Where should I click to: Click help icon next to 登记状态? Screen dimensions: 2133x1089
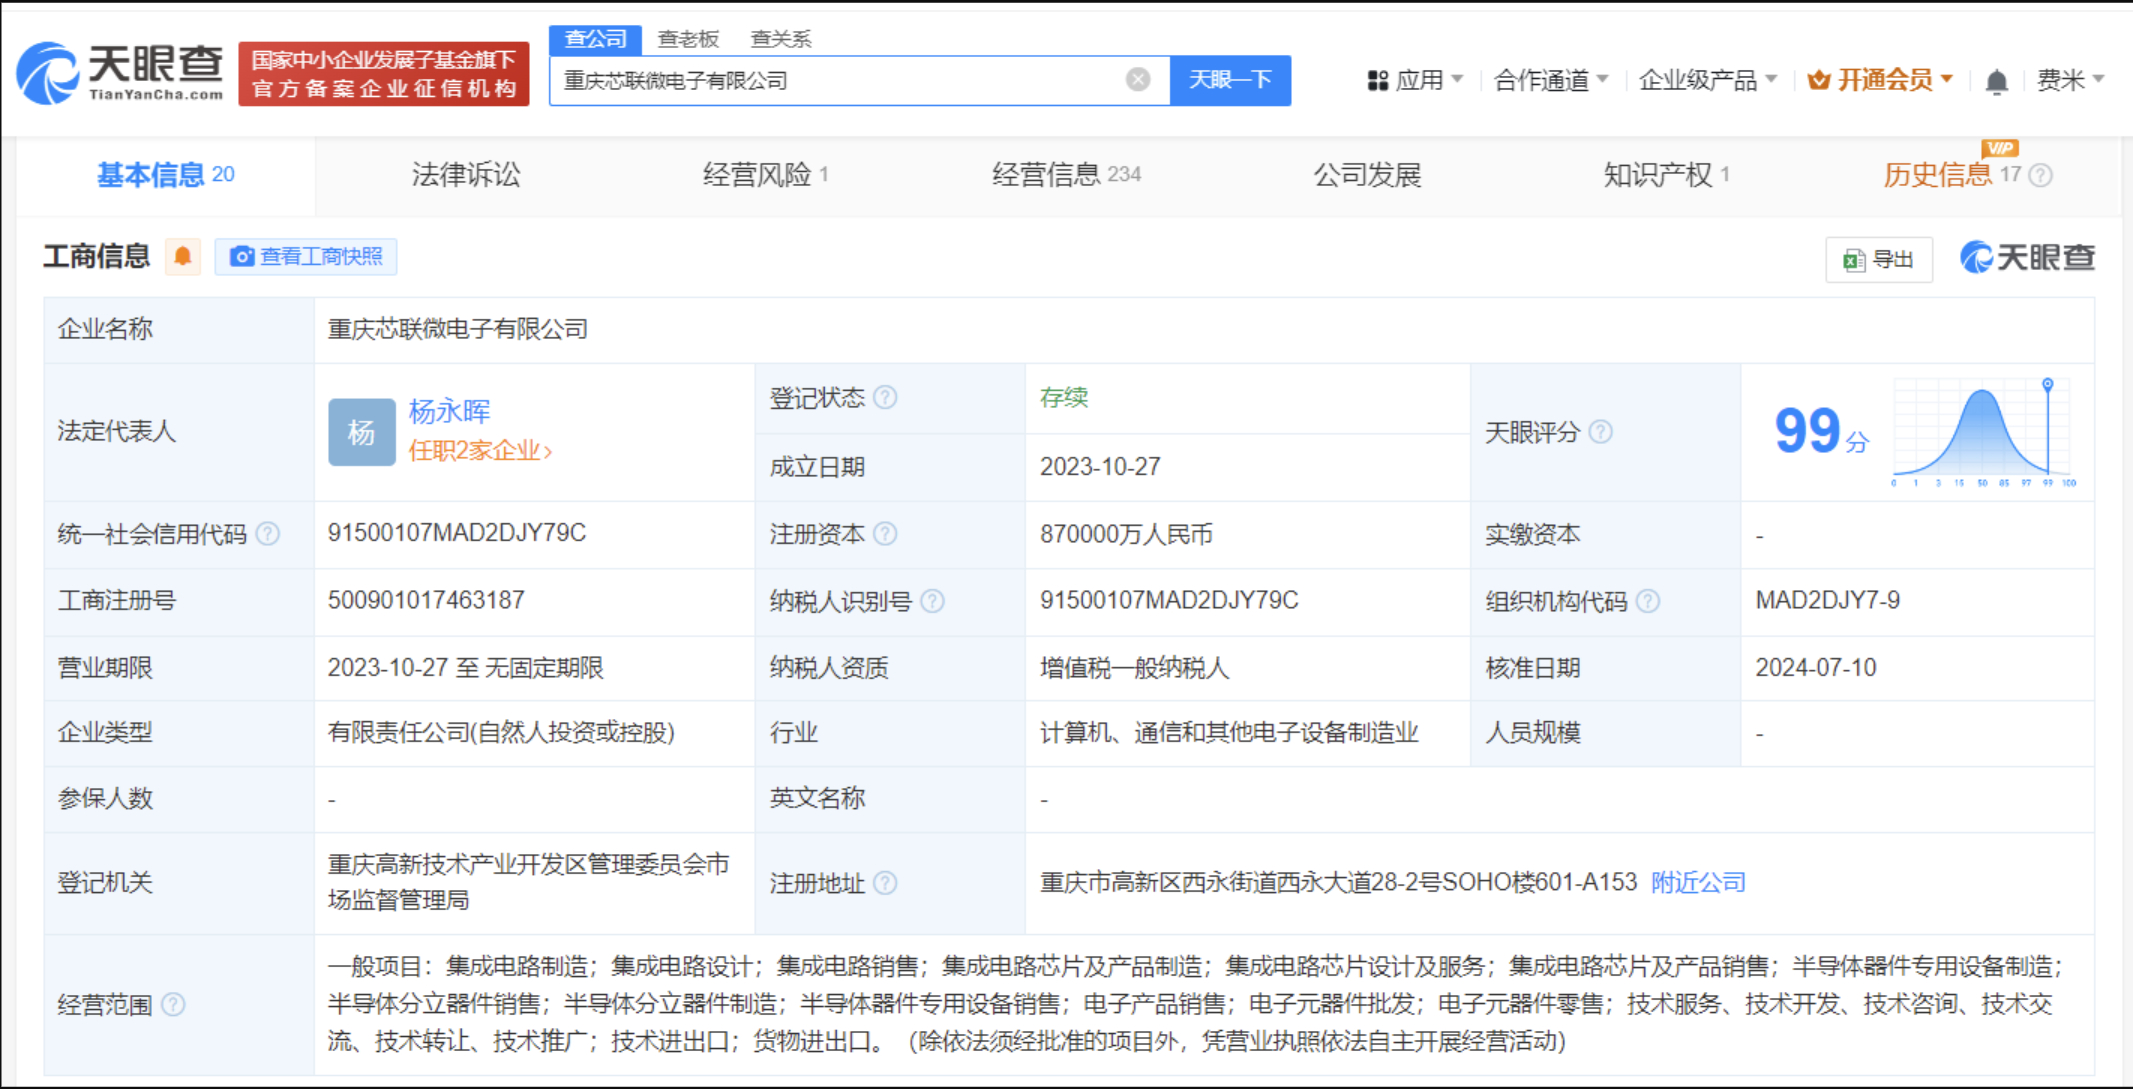click(x=885, y=398)
